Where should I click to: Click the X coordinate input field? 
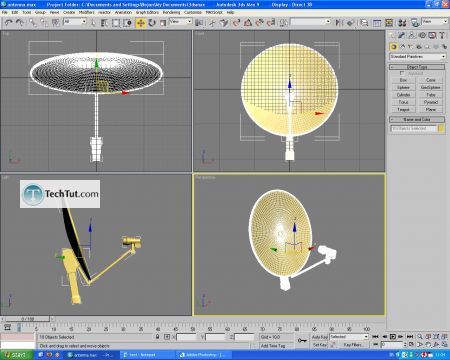pos(187,337)
